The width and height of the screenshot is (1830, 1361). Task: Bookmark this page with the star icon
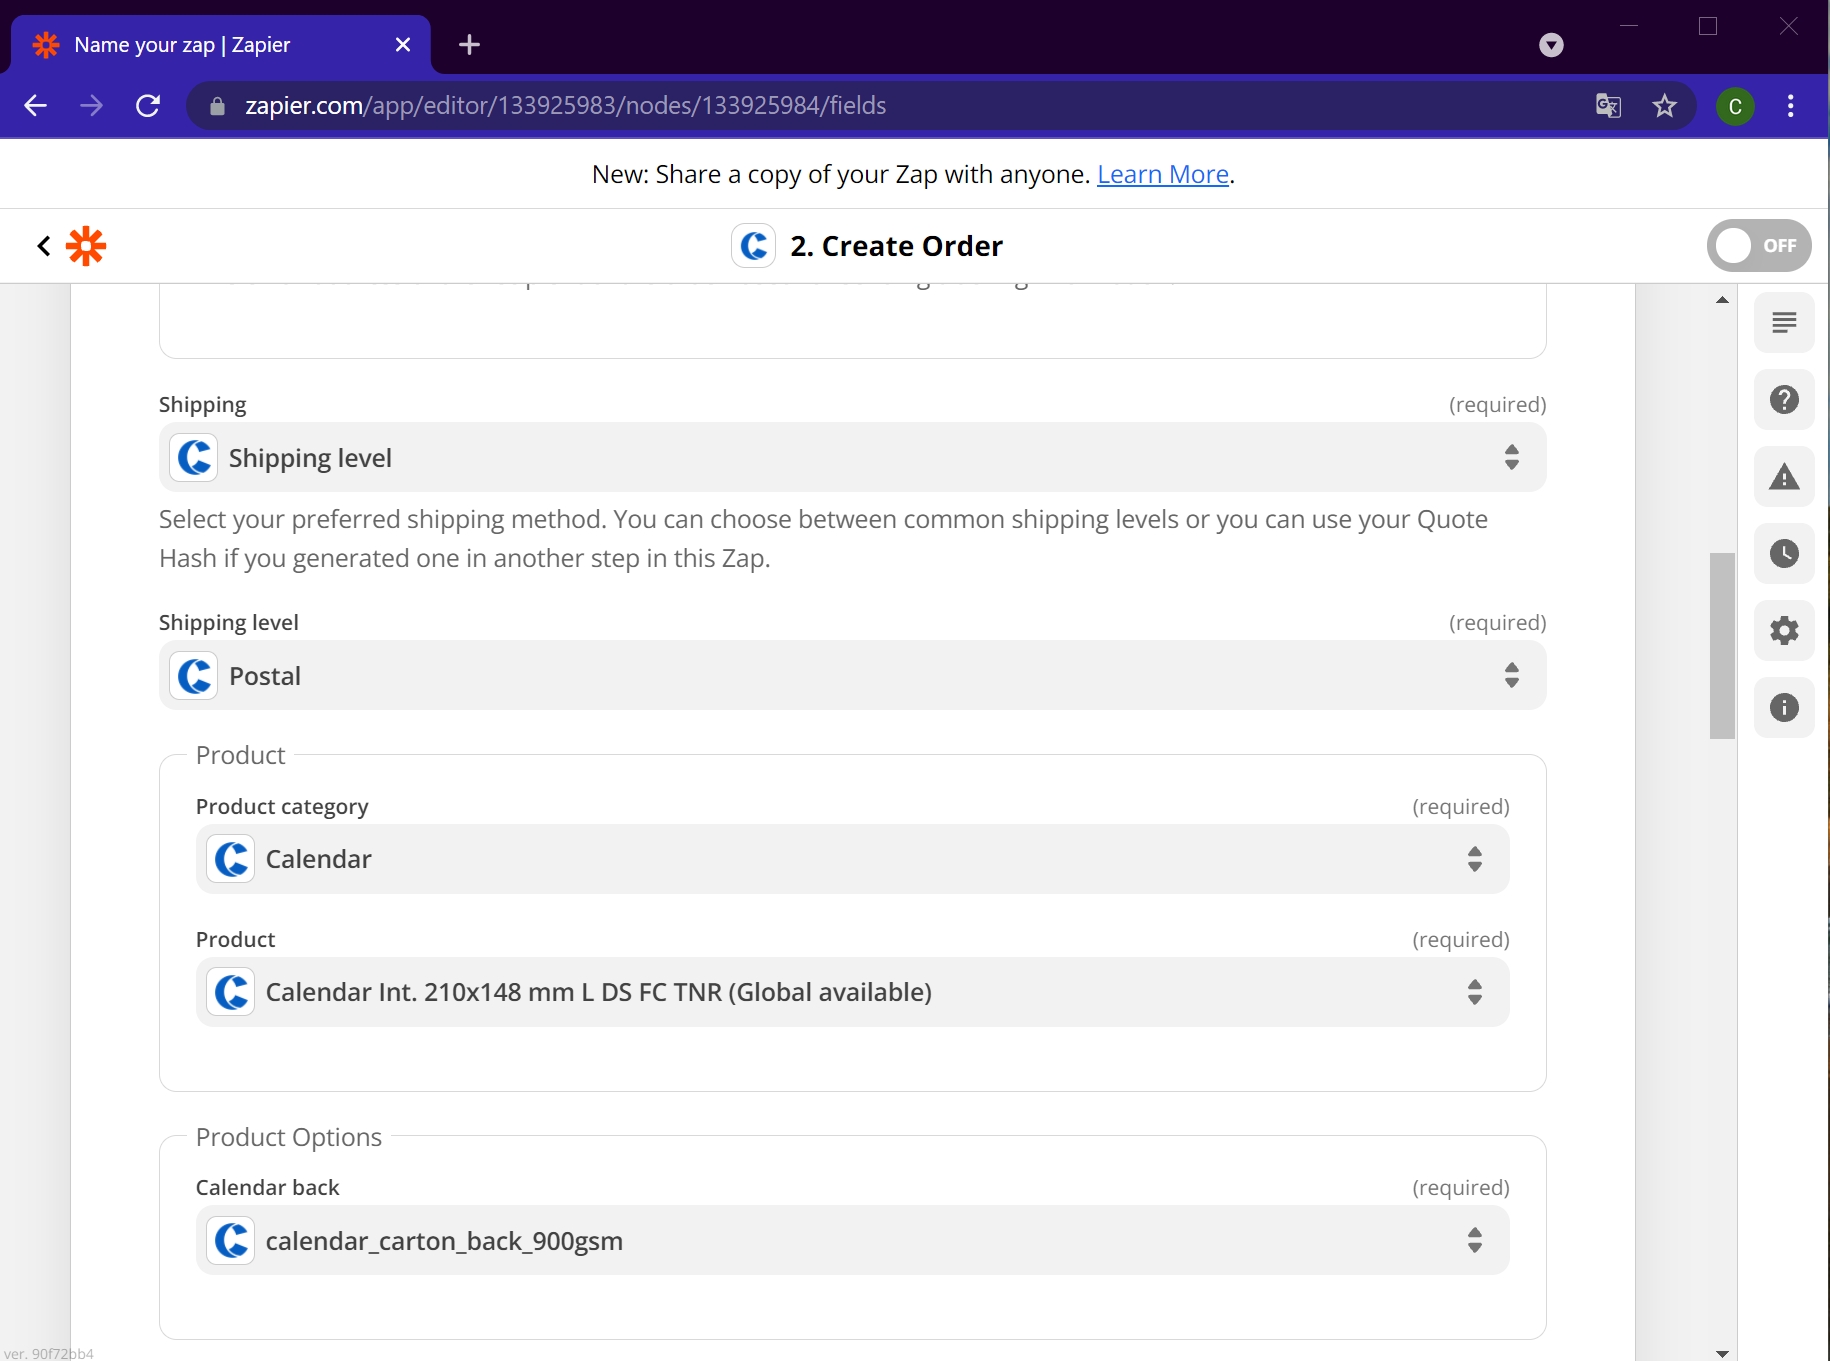point(1664,106)
